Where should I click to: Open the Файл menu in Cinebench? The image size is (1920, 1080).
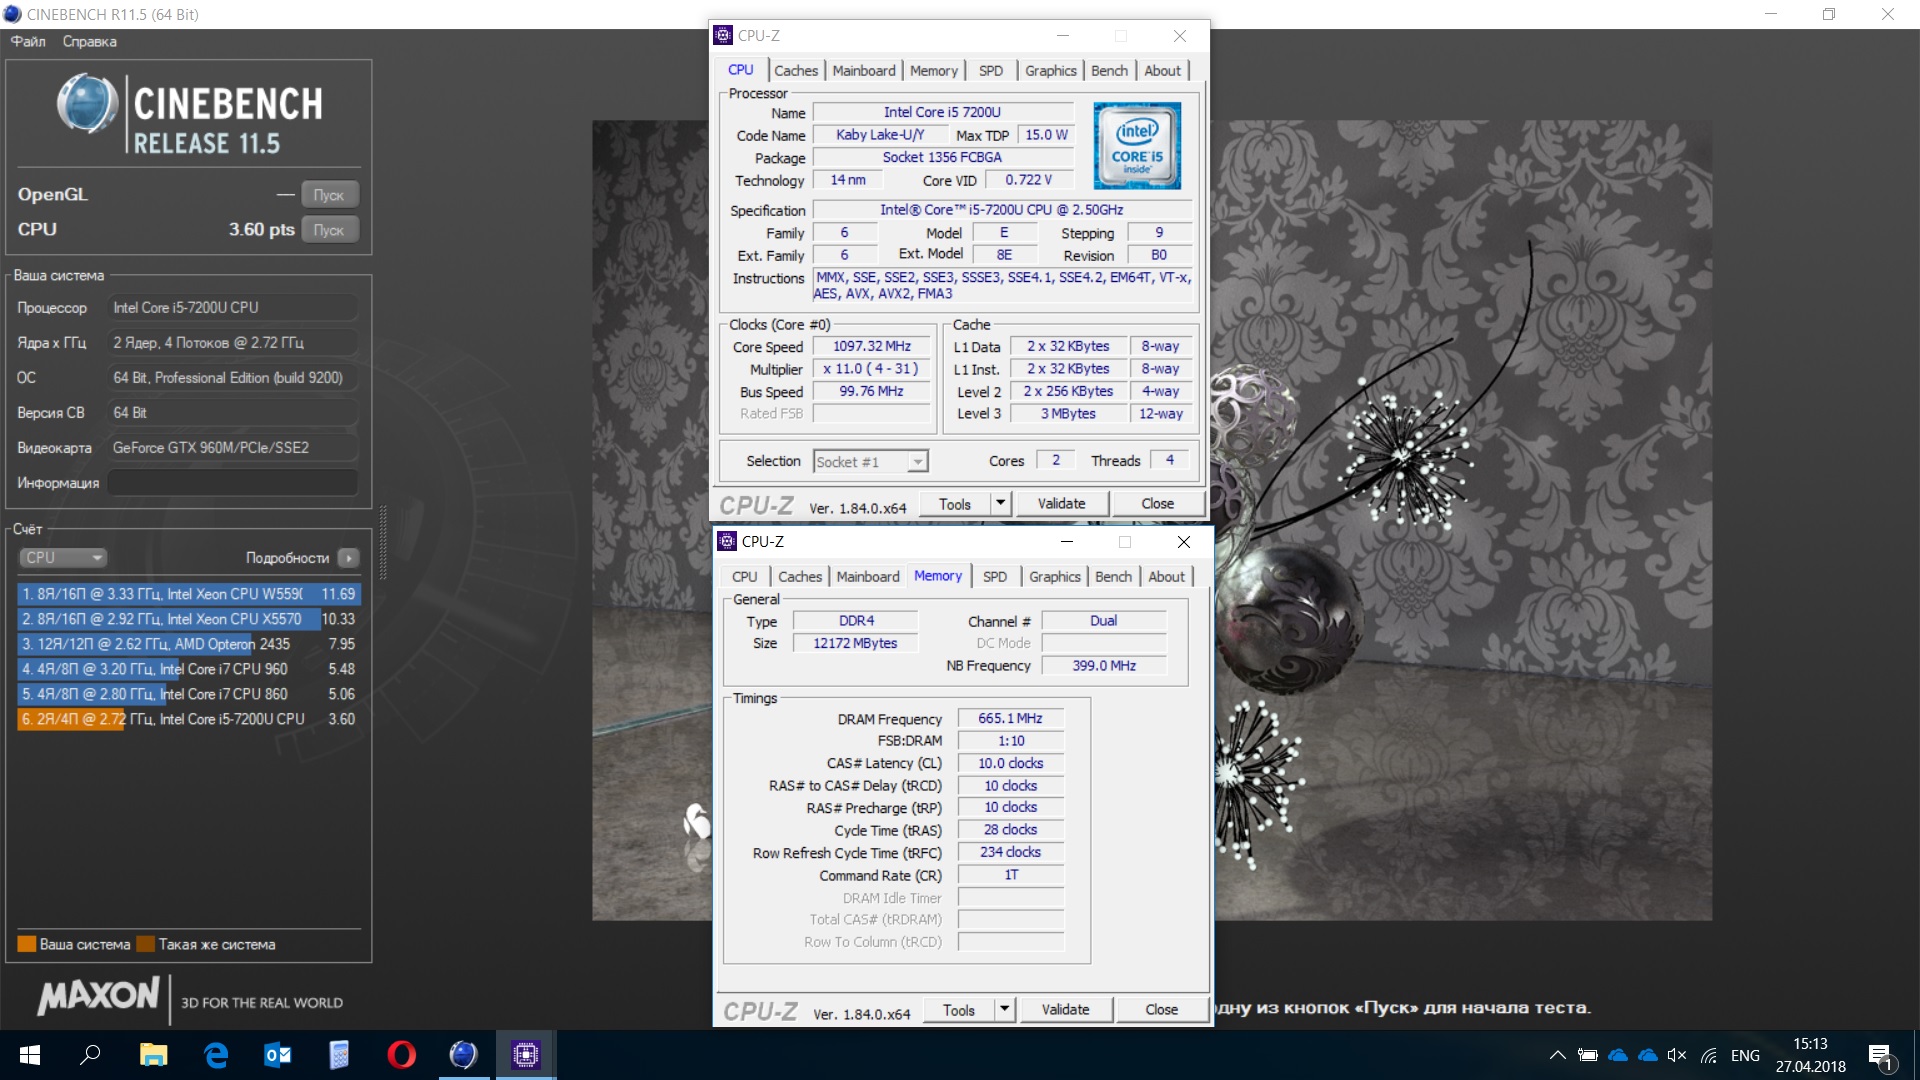pyautogui.click(x=28, y=41)
